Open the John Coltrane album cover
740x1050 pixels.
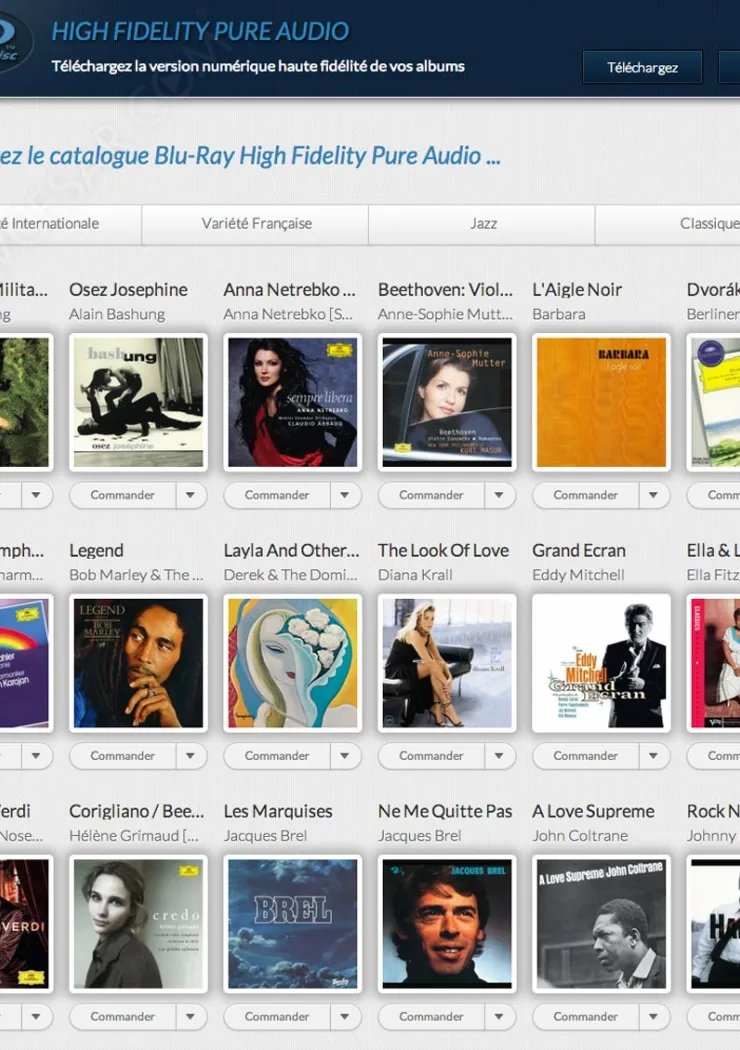click(x=601, y=924)
